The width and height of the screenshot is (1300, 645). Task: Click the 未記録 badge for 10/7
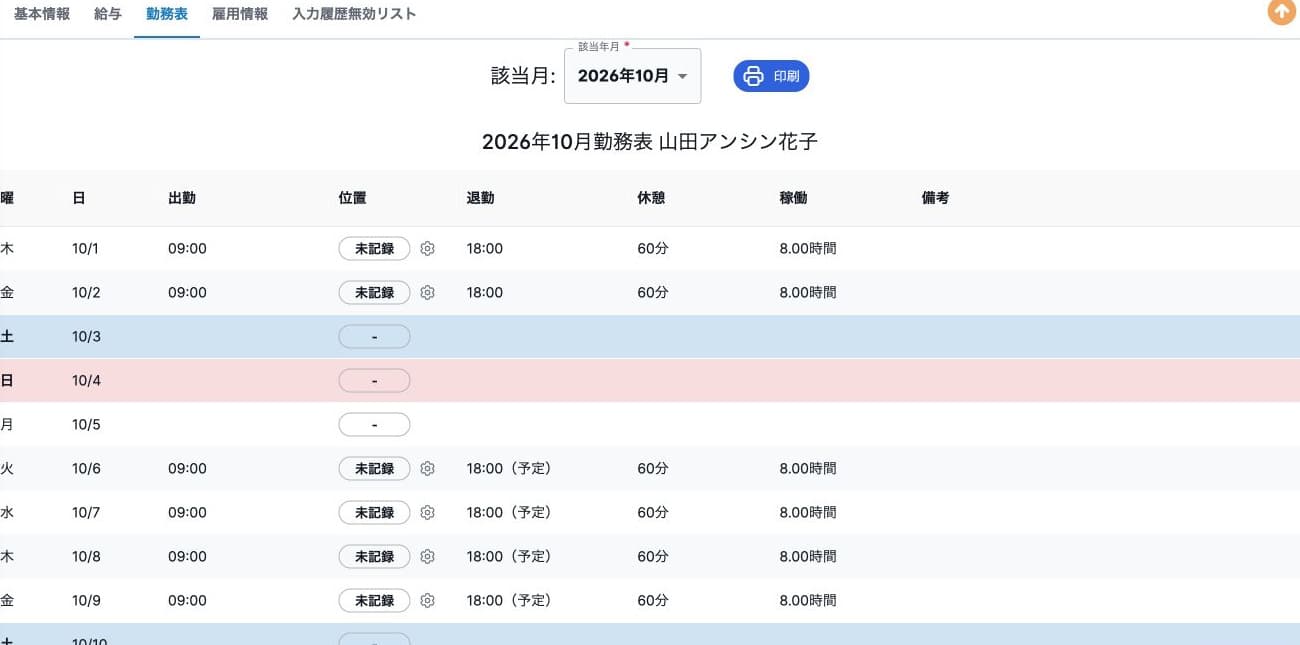point(375,513)
